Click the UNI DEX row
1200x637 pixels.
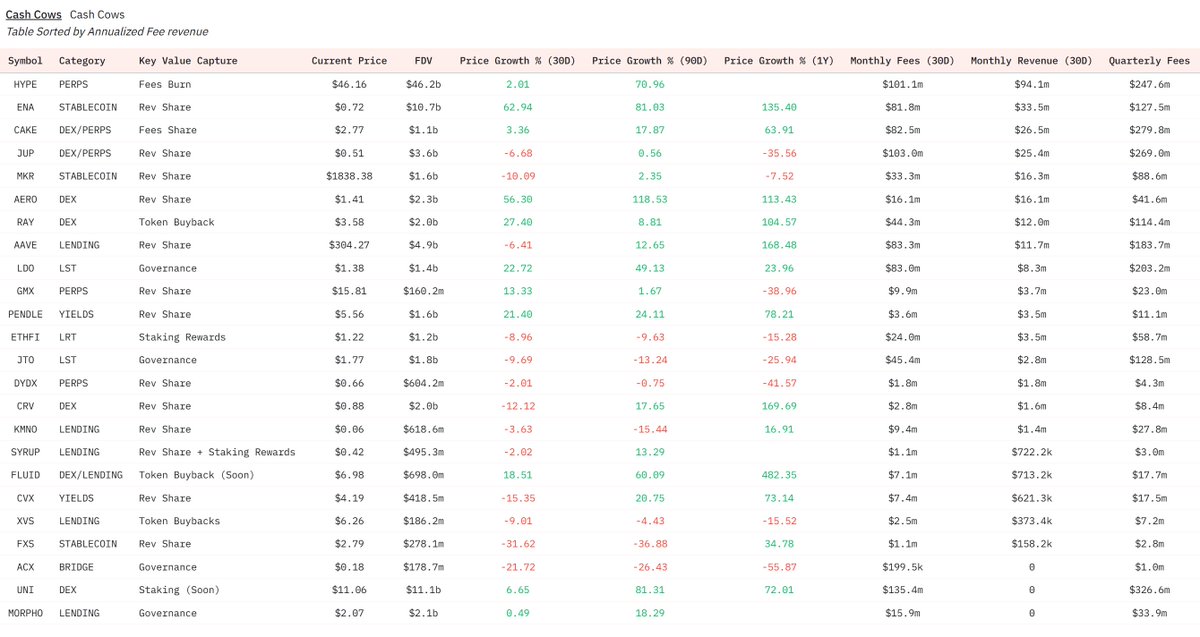tap(25, 589)
